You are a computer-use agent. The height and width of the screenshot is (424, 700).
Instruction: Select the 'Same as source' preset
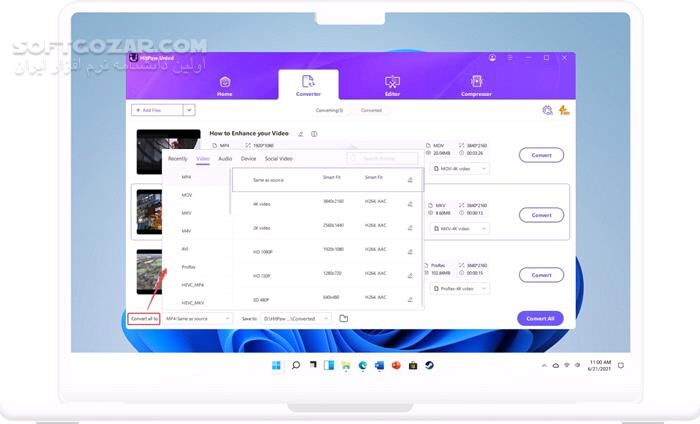(x=327, y=180)
